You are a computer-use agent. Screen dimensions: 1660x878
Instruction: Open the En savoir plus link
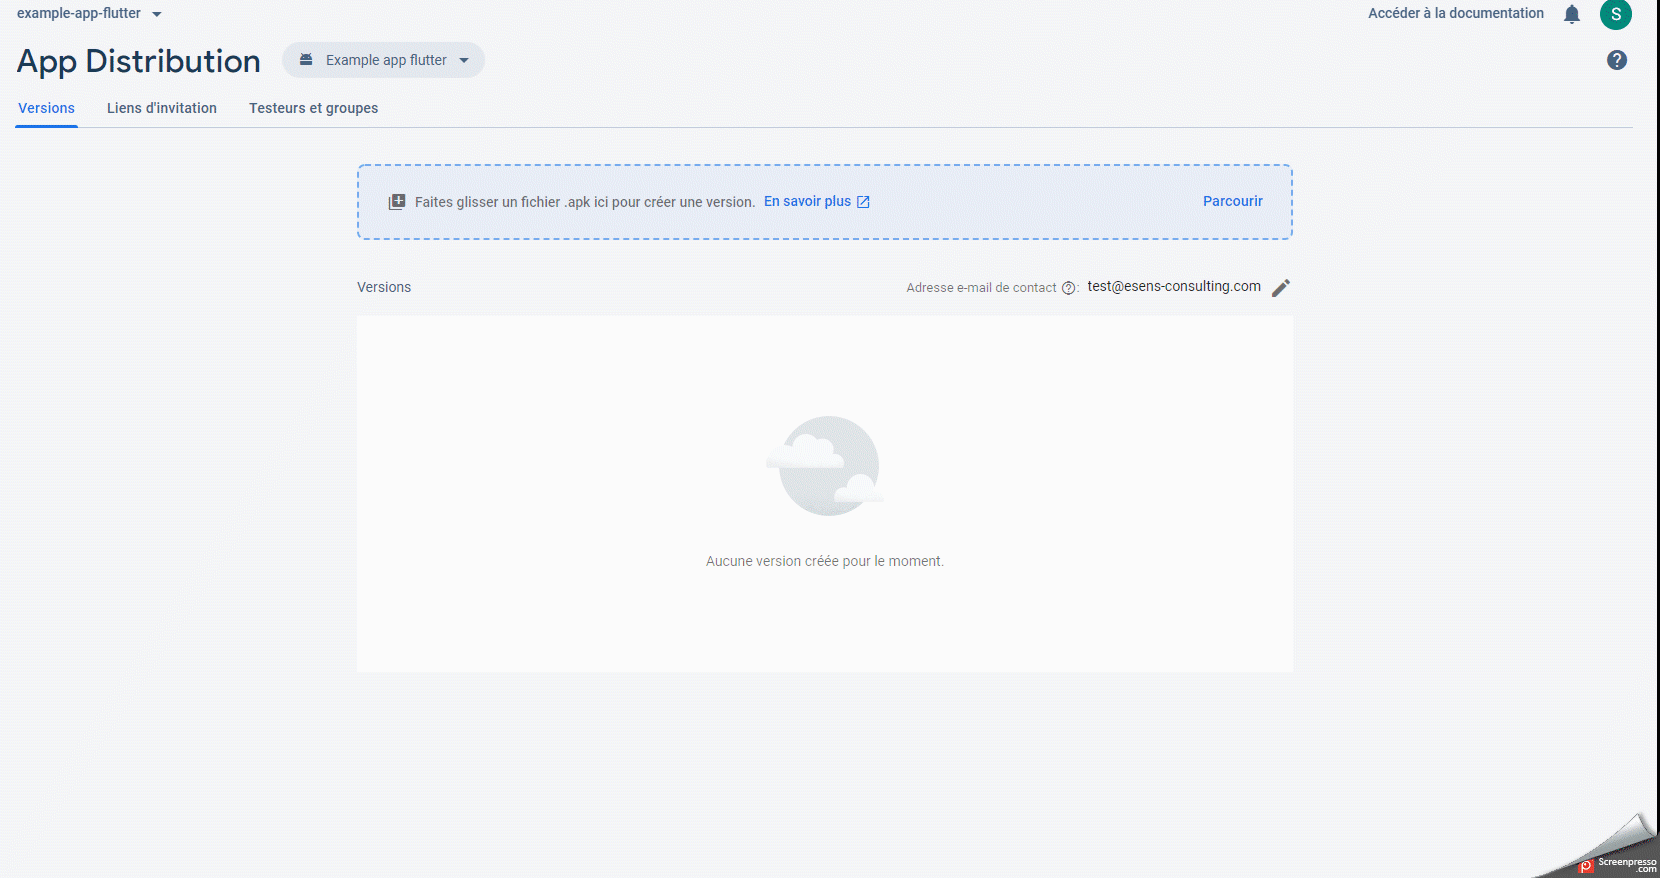click(807, 201)
